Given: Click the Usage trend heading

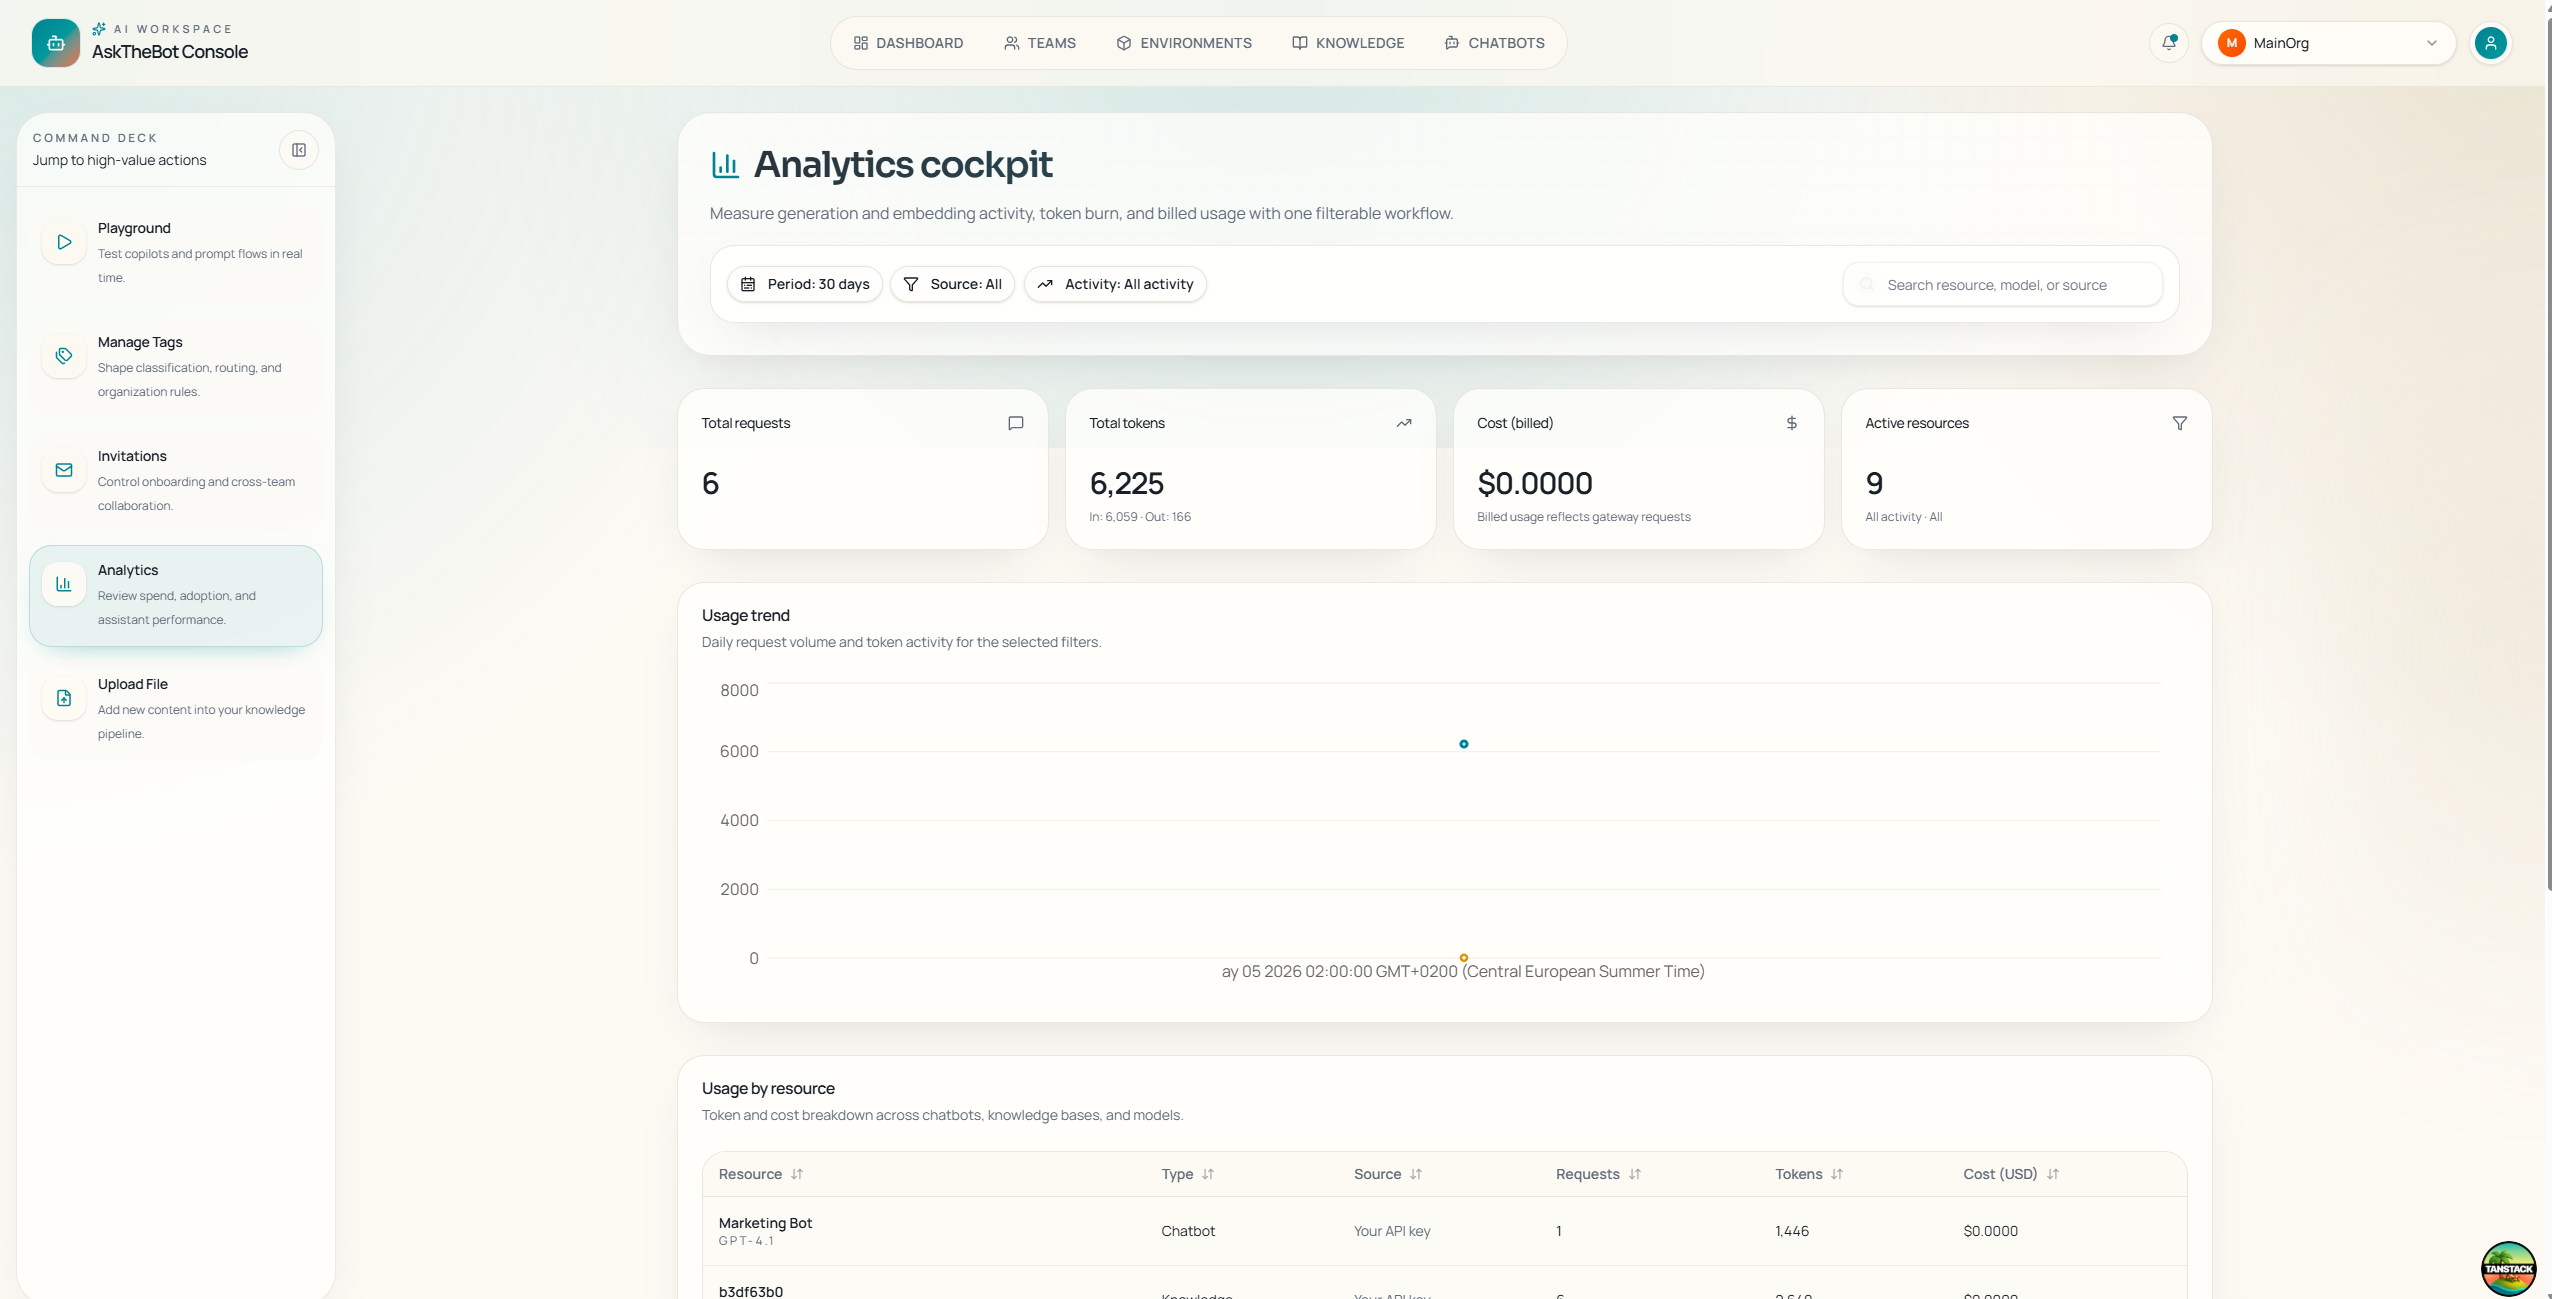Looking at the screenshot, I should click(745, 615).
